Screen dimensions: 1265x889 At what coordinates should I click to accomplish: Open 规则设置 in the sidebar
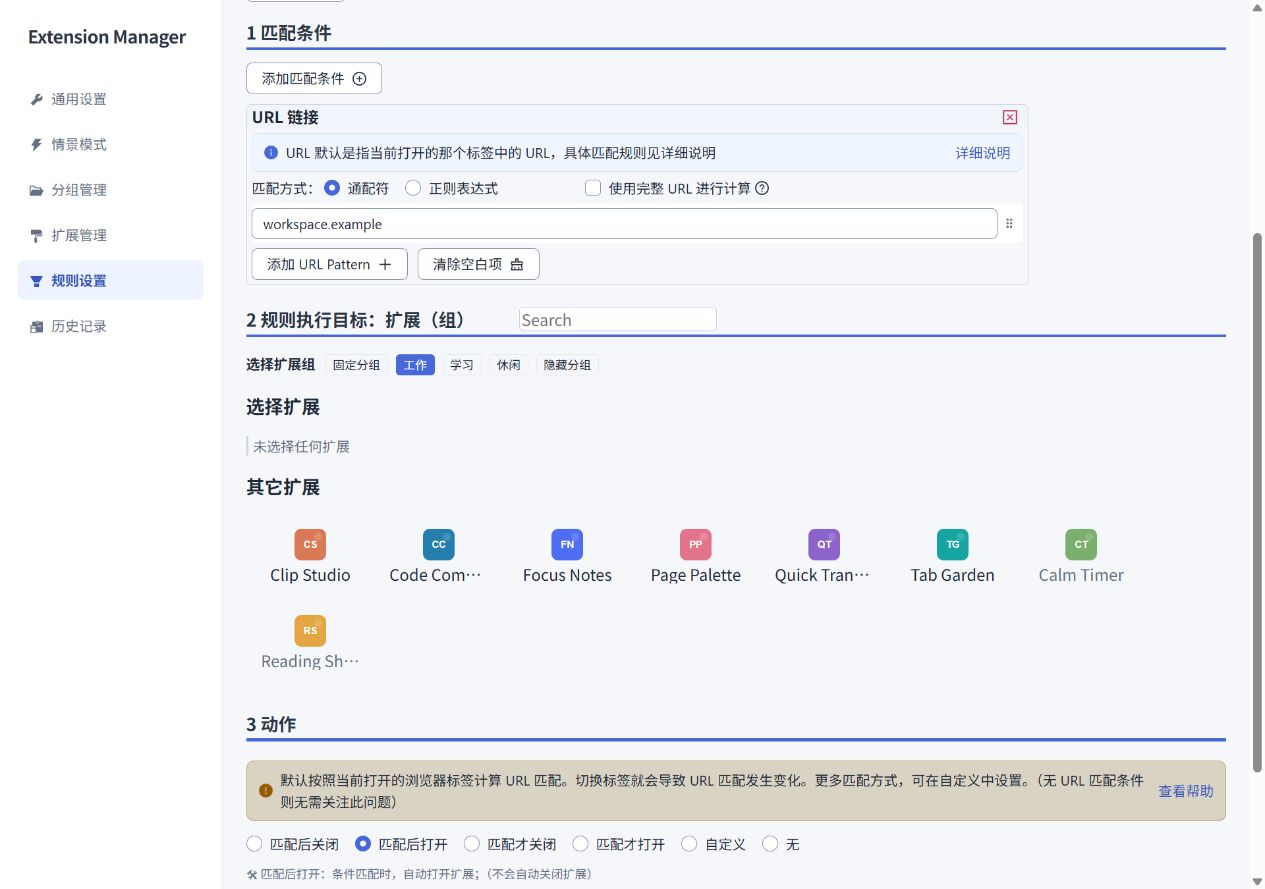click(x=110, y=281)
